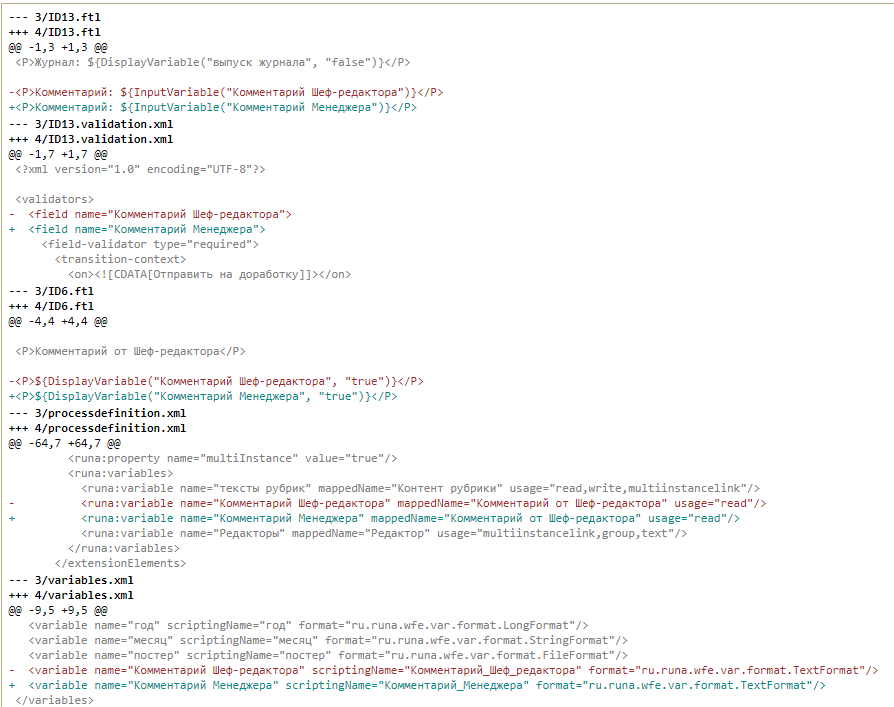
Task: Click hunk marker '@@ -1,3 +1,3 @@'
Action: pyautogui.click(x=58, y=47)
